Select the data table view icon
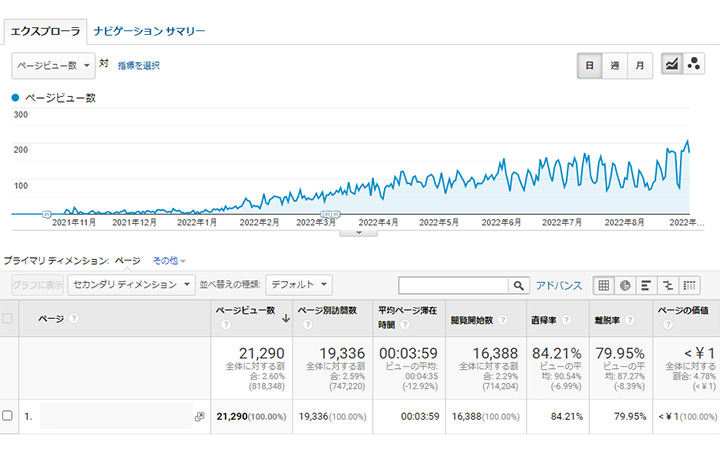The width and height of the screenshot is (720, 450). pyautogui.click(x=604, y=286)
